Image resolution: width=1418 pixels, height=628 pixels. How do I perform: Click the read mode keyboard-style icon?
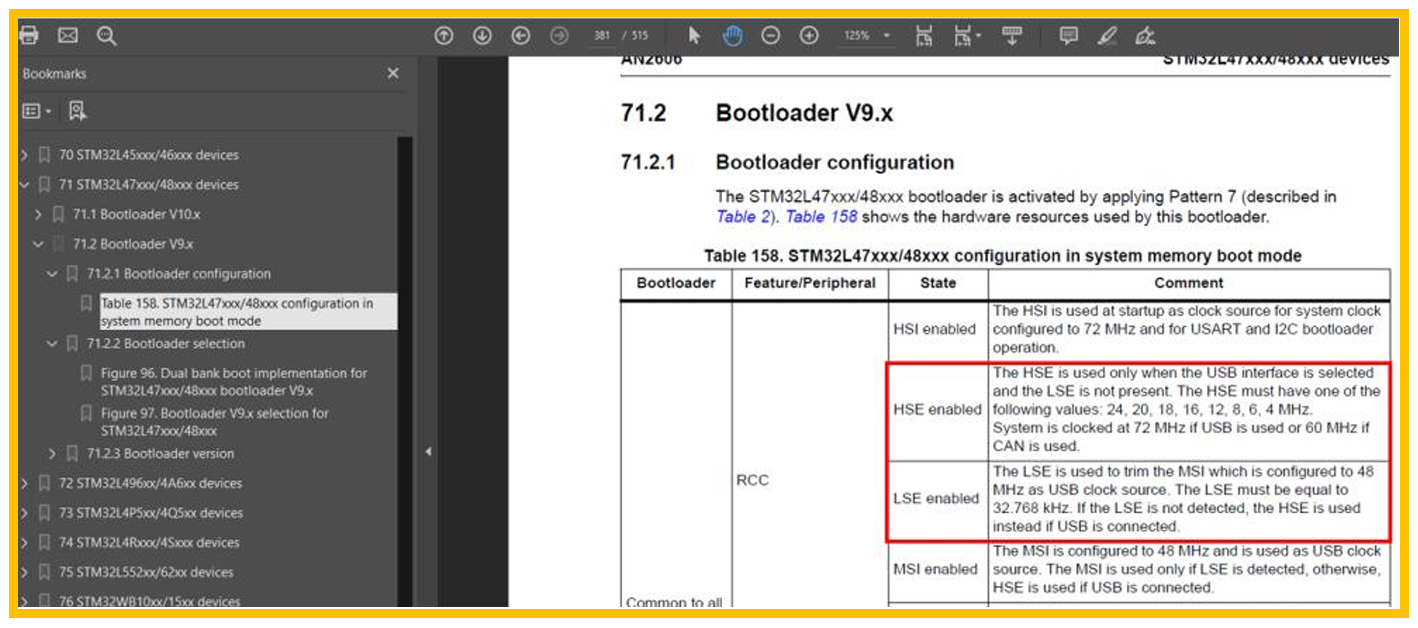pyautogui.click(x=1012, y=36)
